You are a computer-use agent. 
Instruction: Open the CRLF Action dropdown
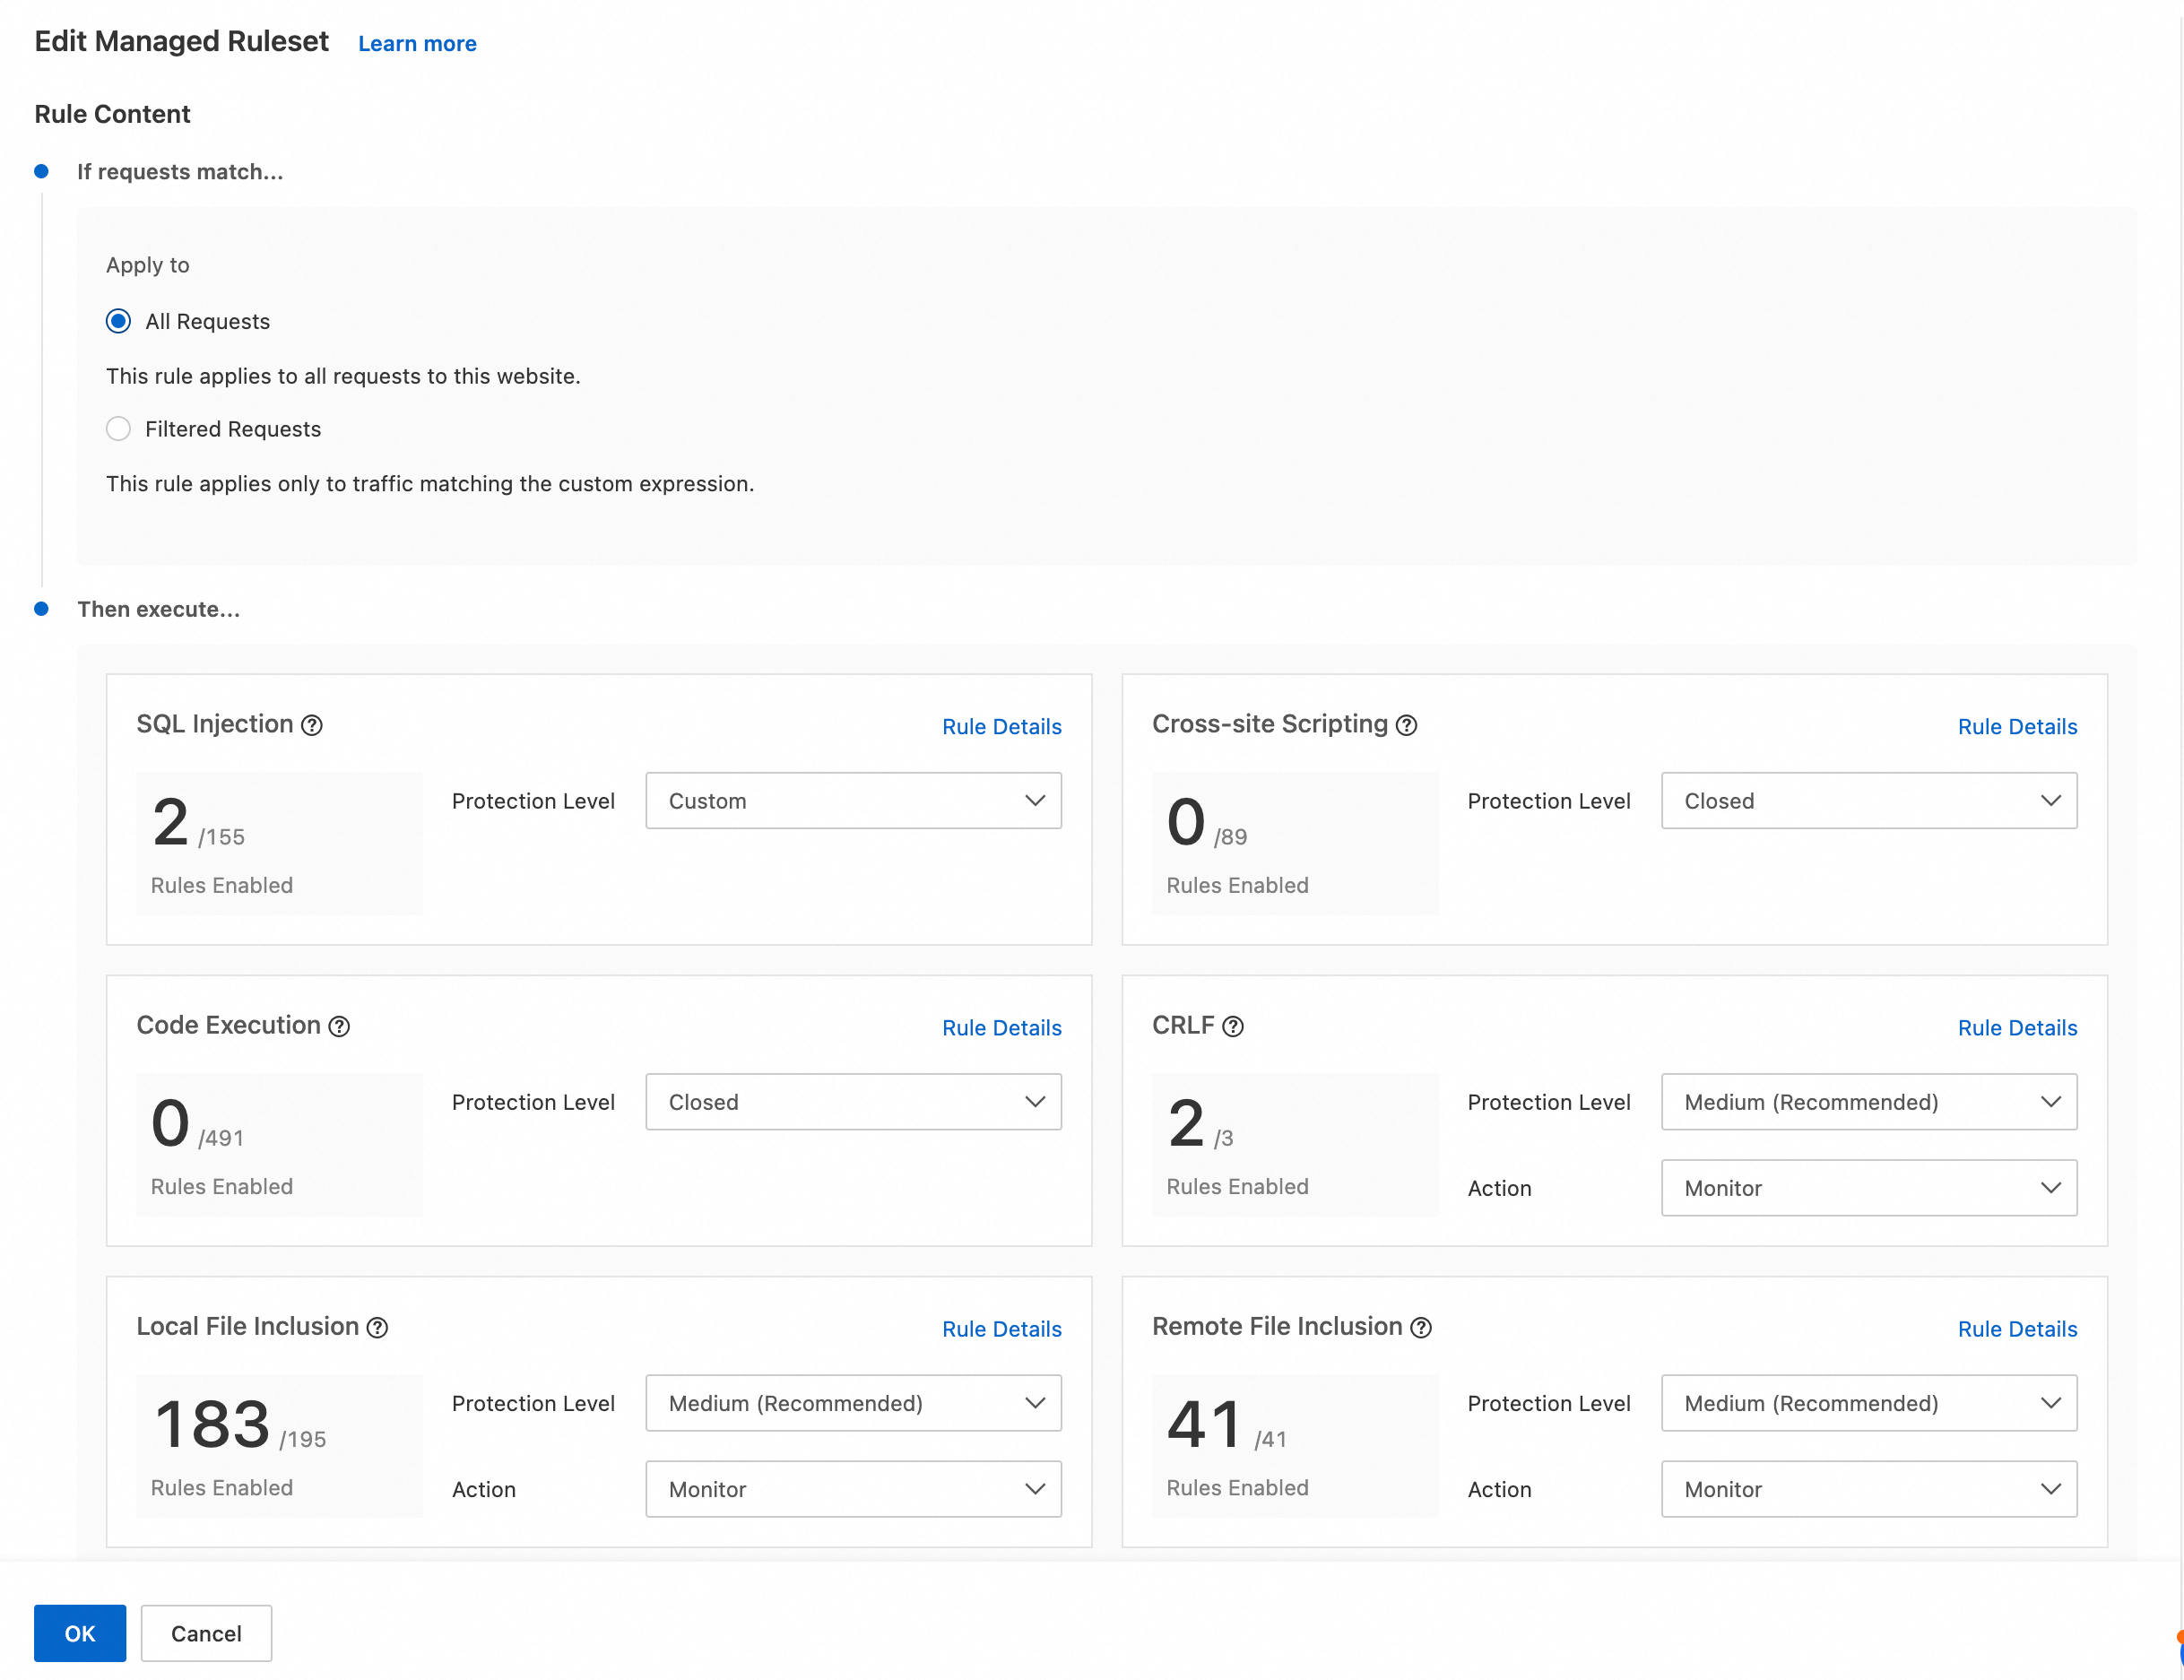pos(1869,1187)
